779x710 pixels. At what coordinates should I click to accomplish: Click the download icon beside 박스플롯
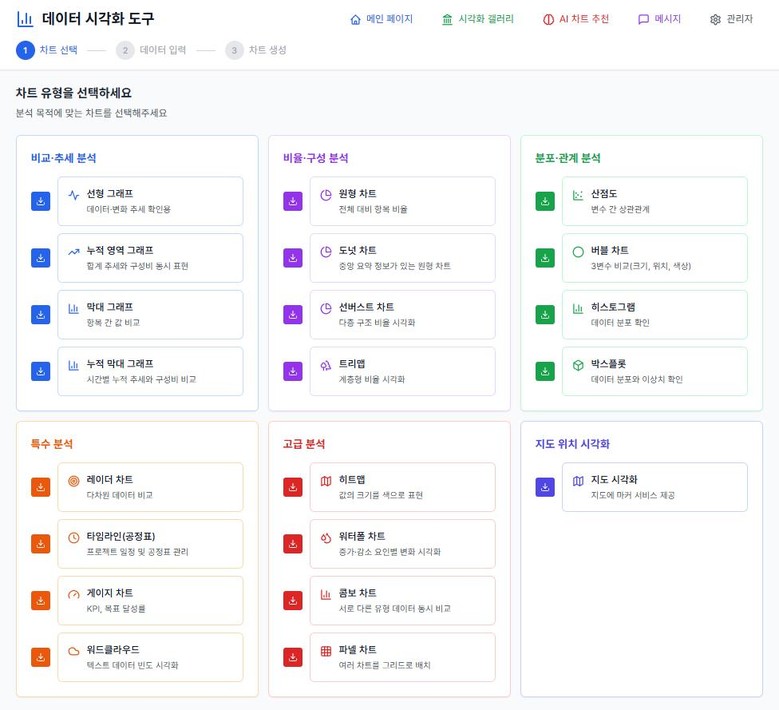pyautogui.click(x=544, y=371)
